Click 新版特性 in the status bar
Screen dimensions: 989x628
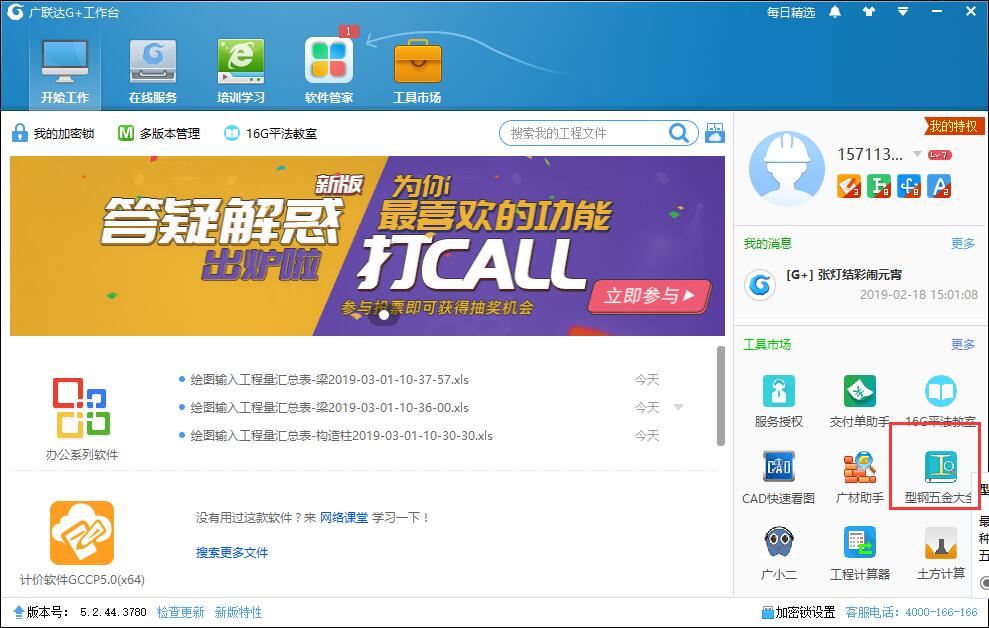tap(238, 612)
